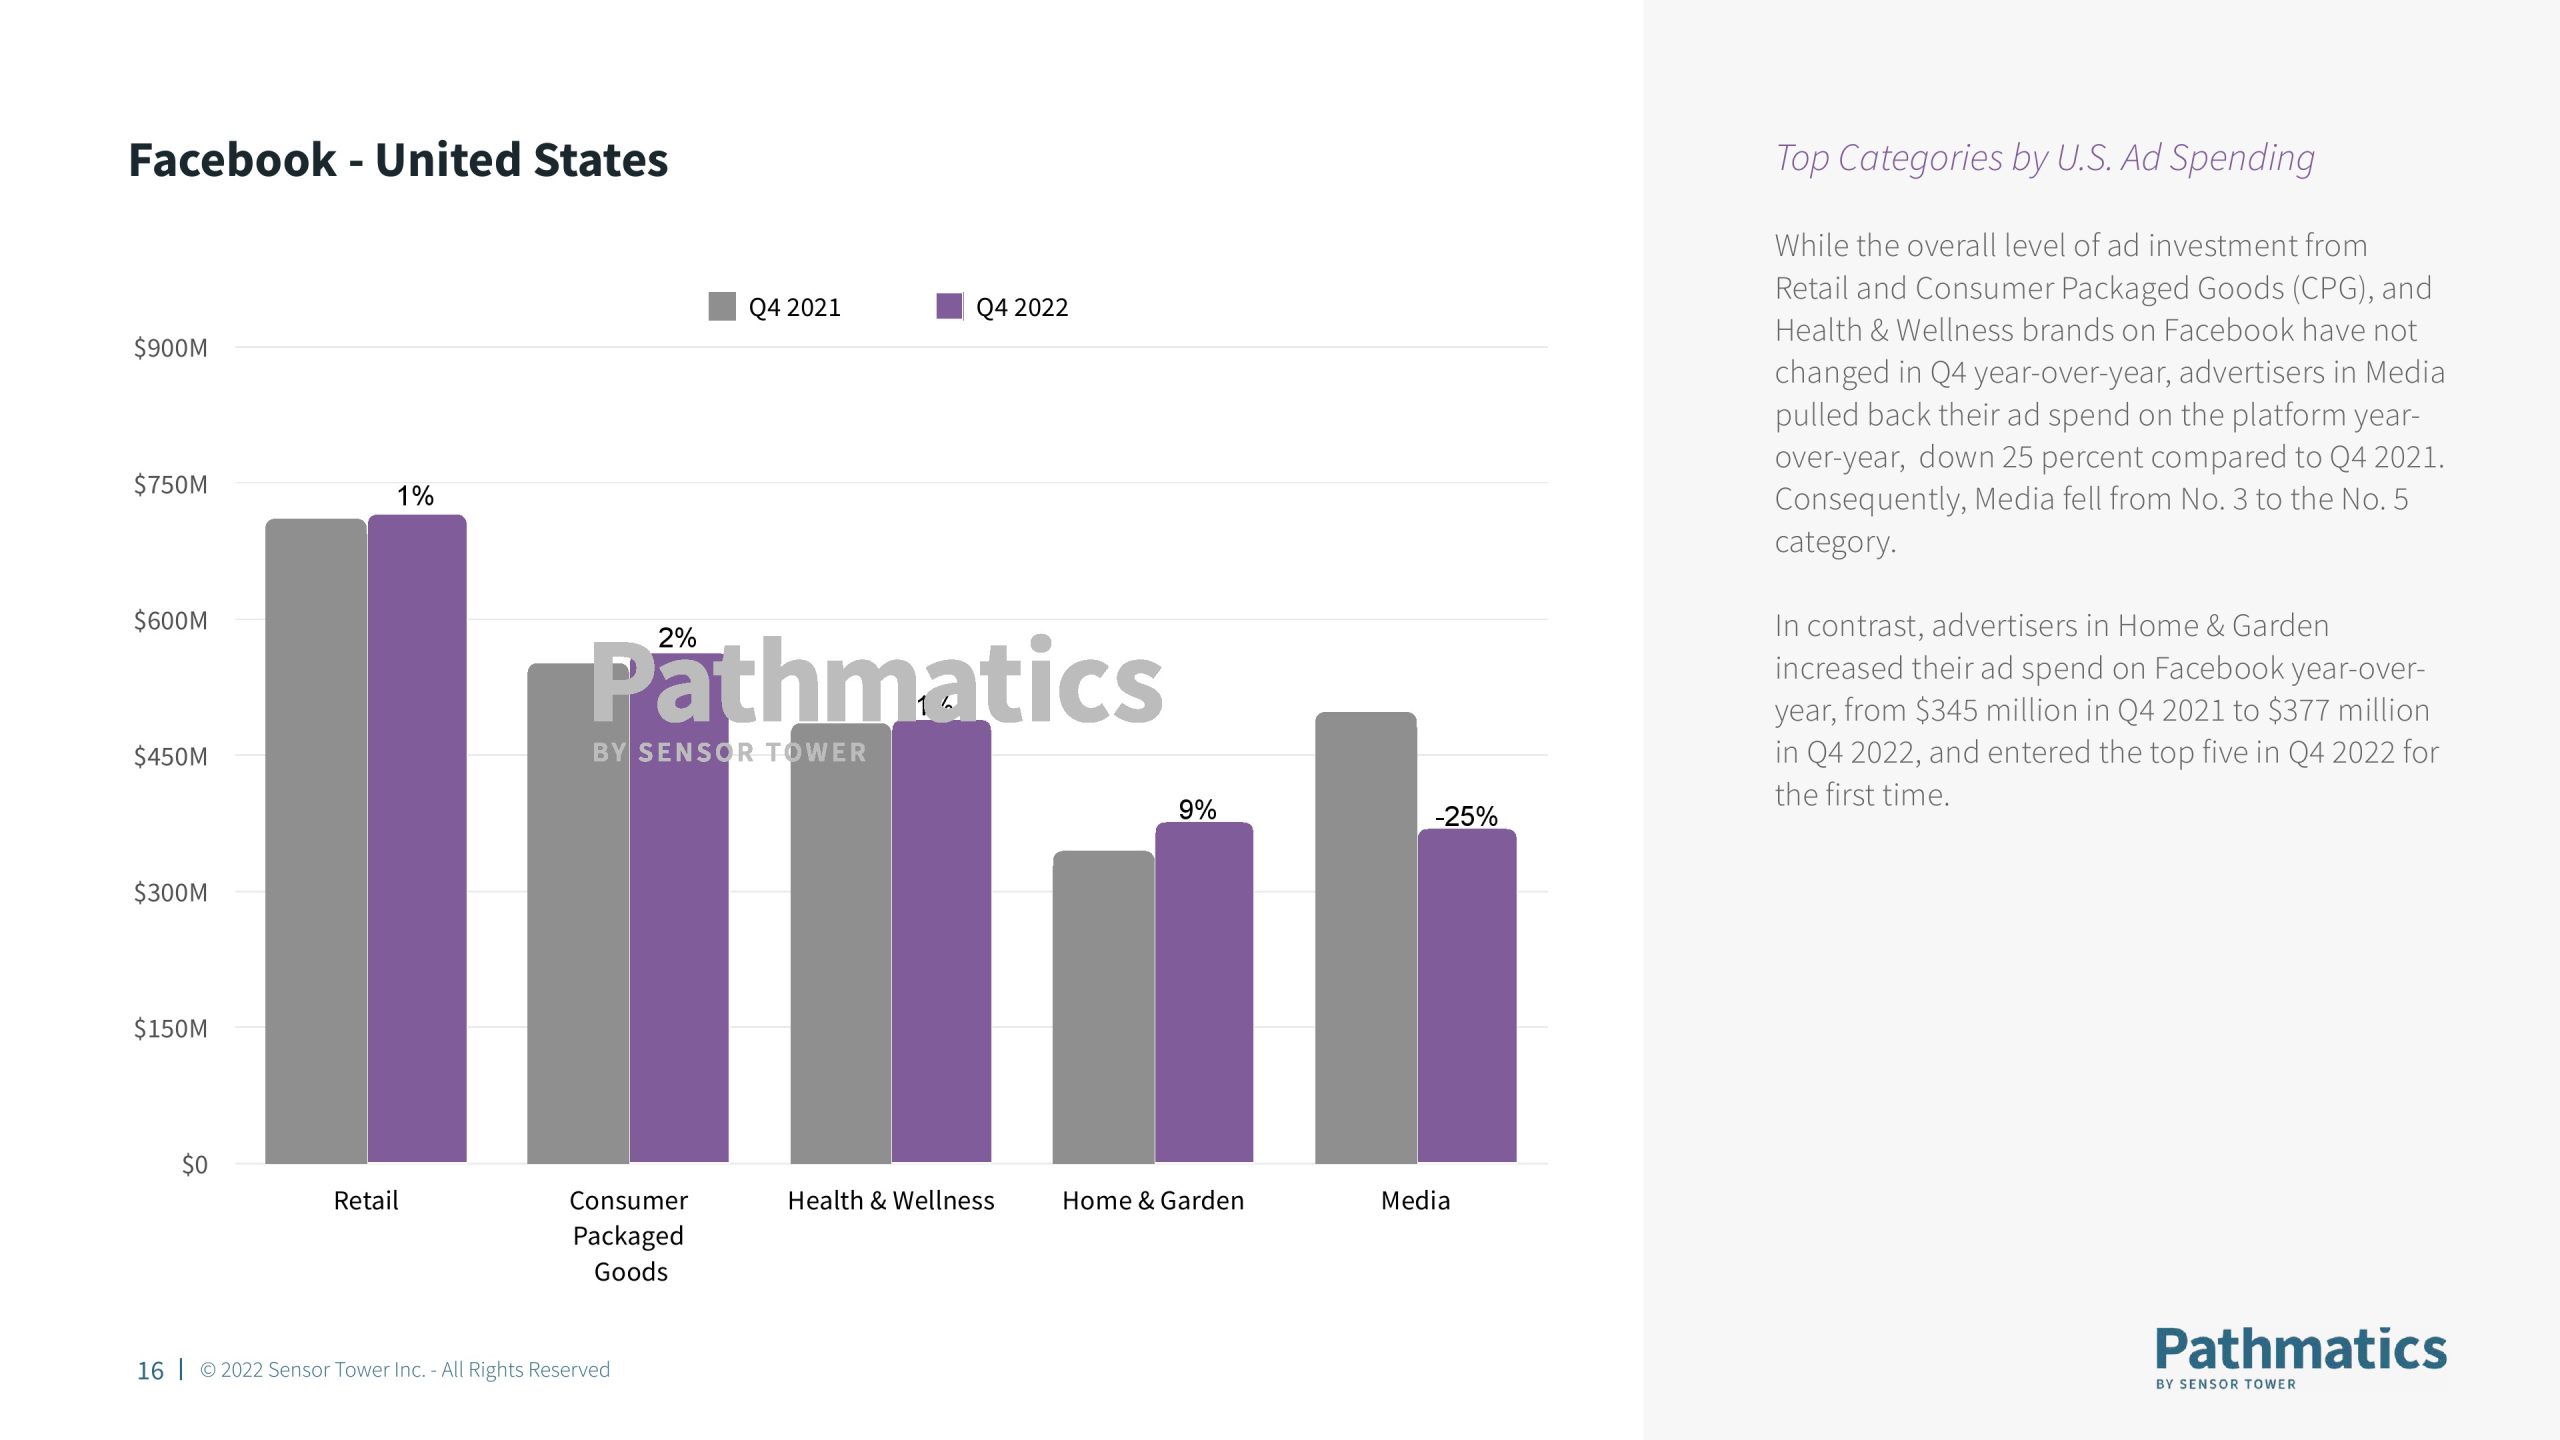Select the Health & Wellness axis label
Image resolution: width=2560 pixels, height=1440 pixels.
click(891, 1200)
